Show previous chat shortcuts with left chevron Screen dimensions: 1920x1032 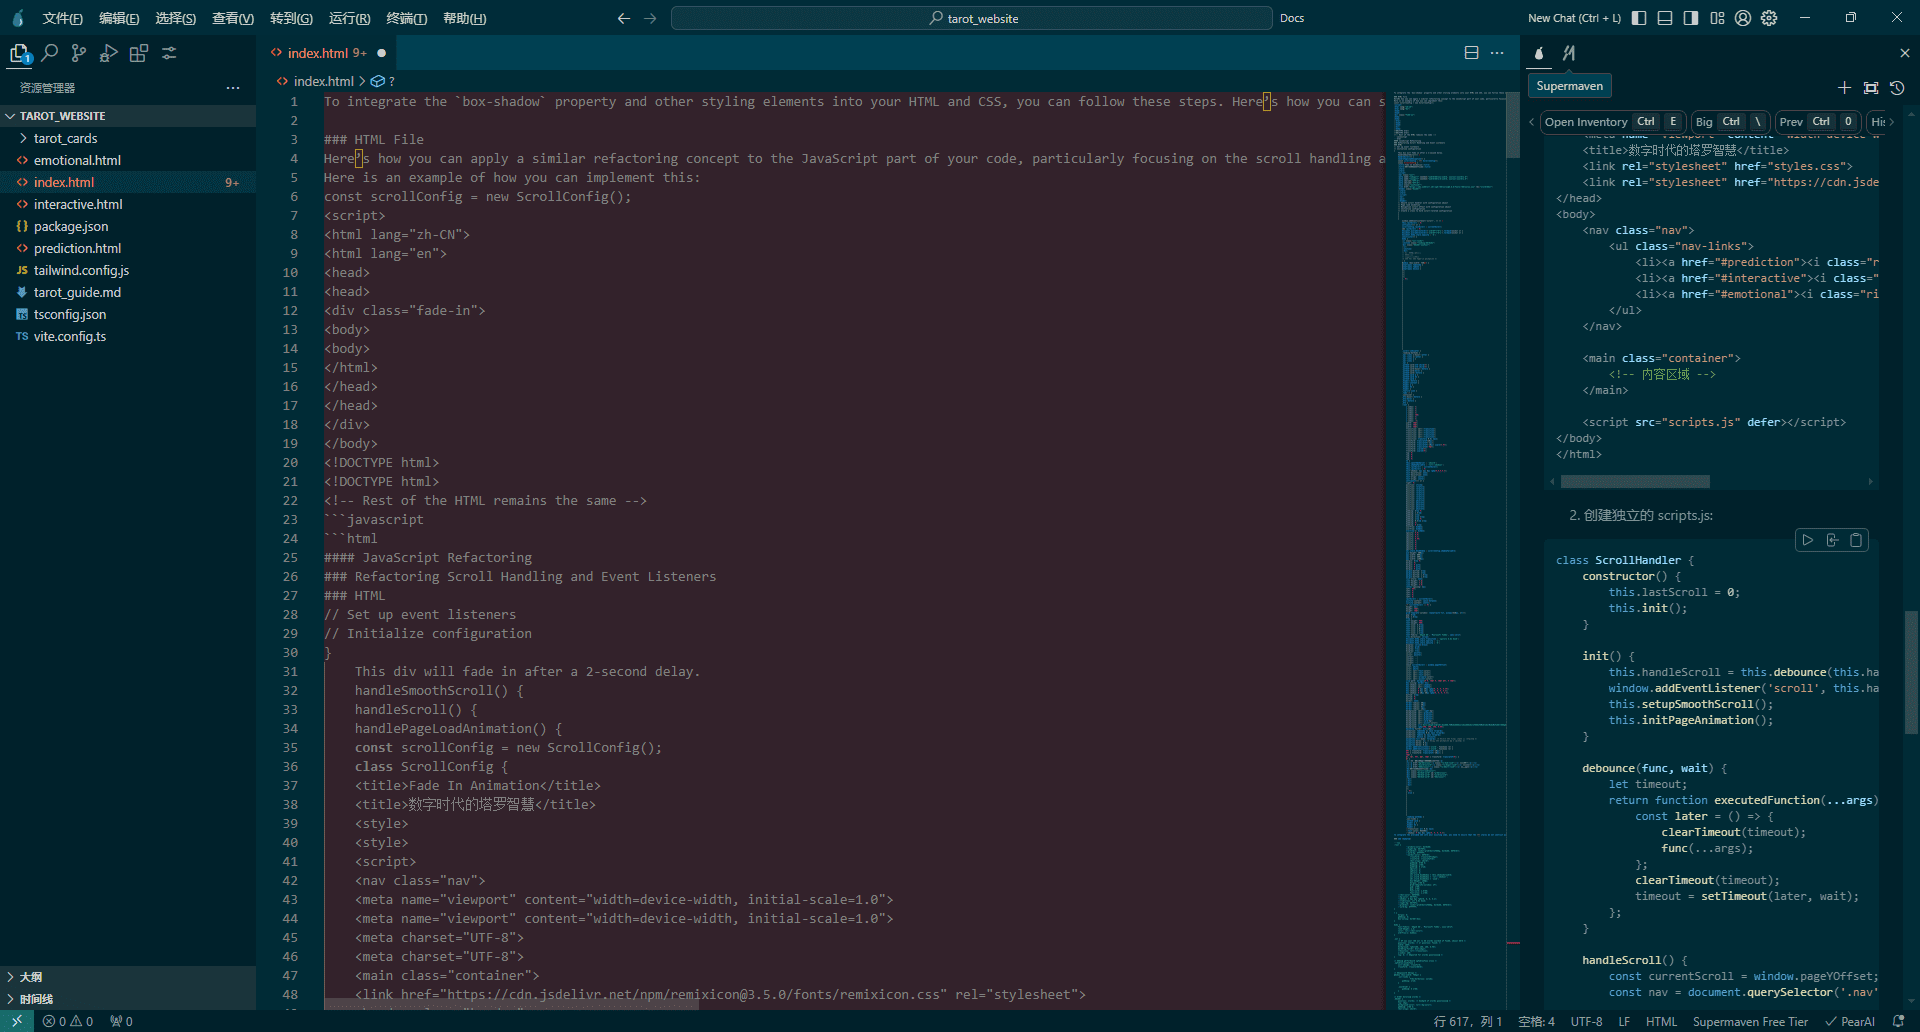click(x=1531, y=122)
